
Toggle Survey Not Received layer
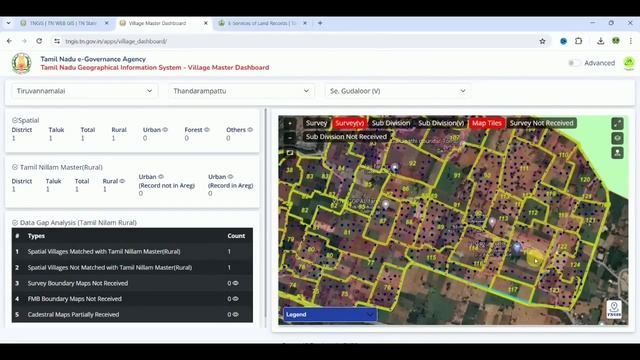[541, 123]
